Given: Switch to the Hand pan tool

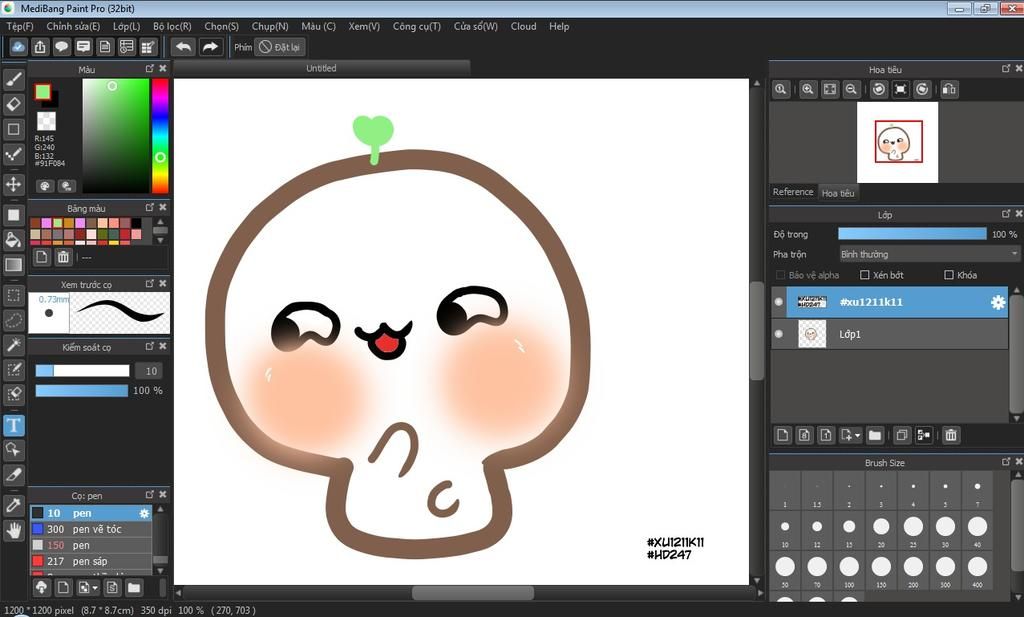Looking at the screenshot, I should point(14,530).
